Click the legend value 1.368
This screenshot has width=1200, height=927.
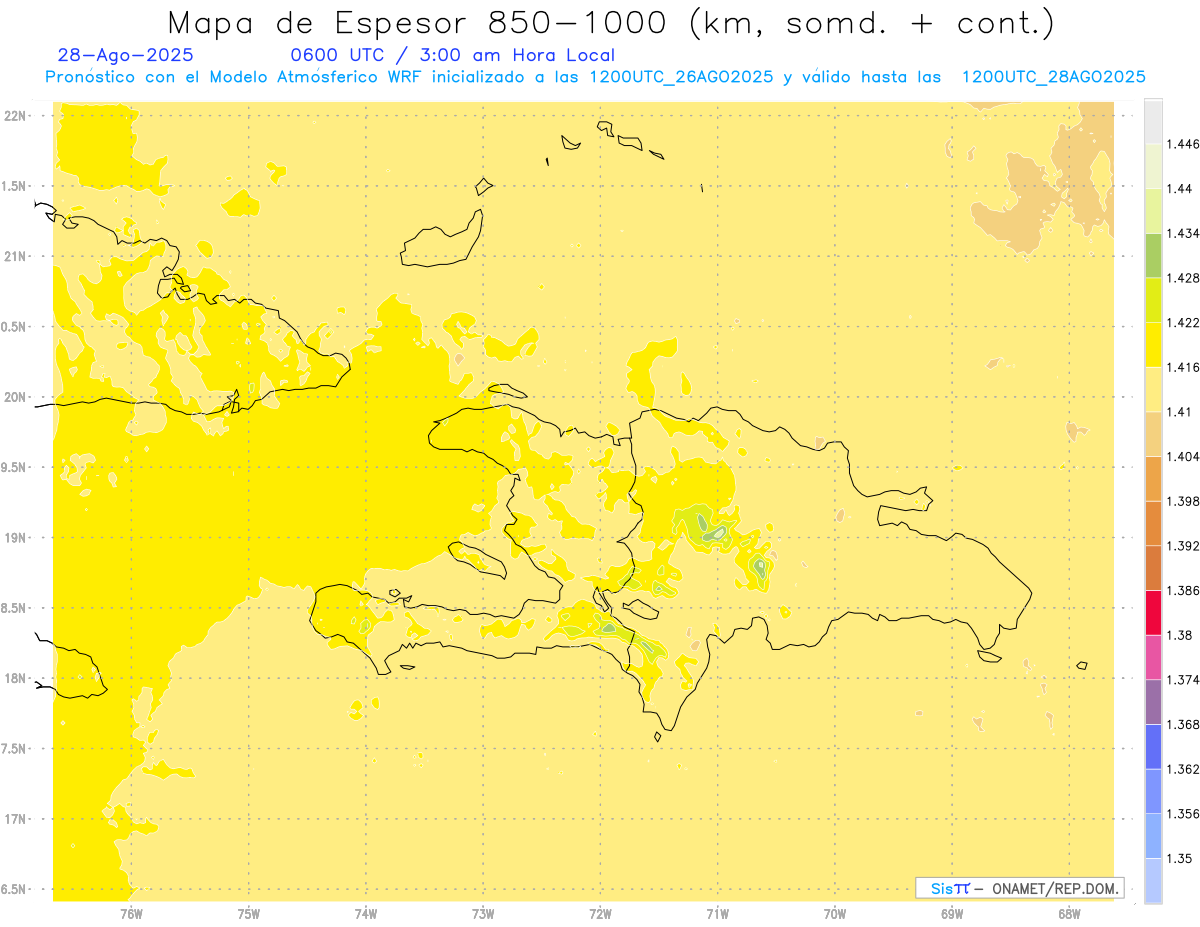pyautogui.click(x=1183, y=724)
